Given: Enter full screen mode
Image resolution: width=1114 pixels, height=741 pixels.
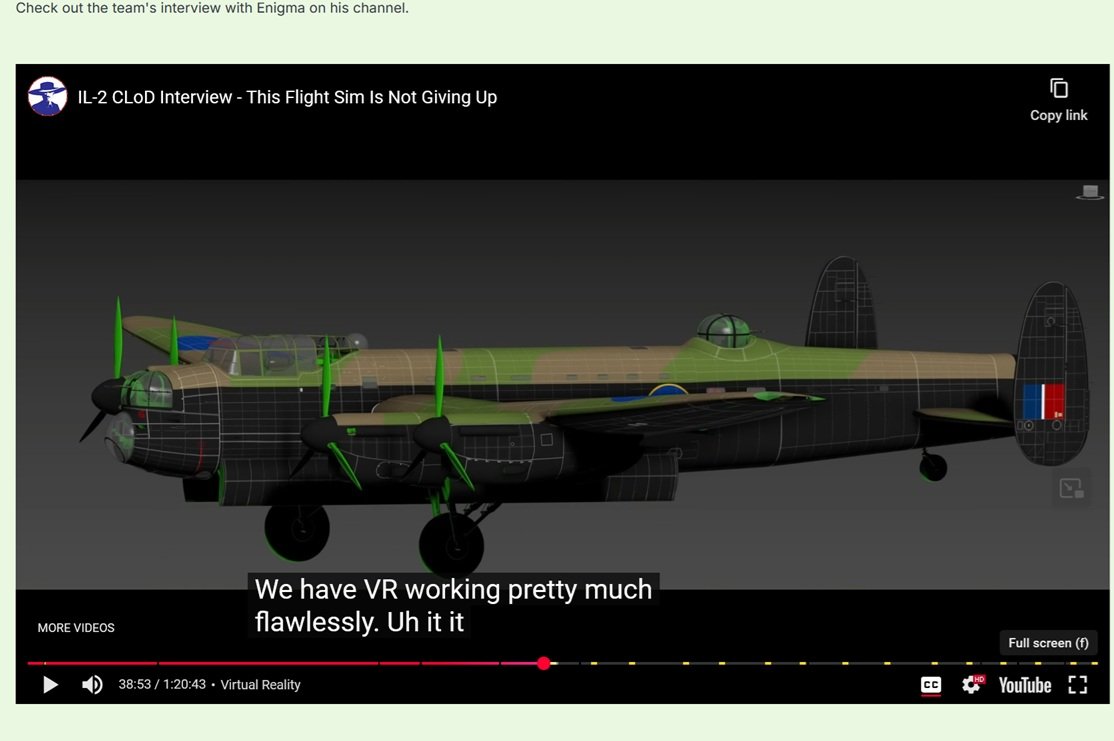Looking at the screenshot, I should click(1078, 685).
